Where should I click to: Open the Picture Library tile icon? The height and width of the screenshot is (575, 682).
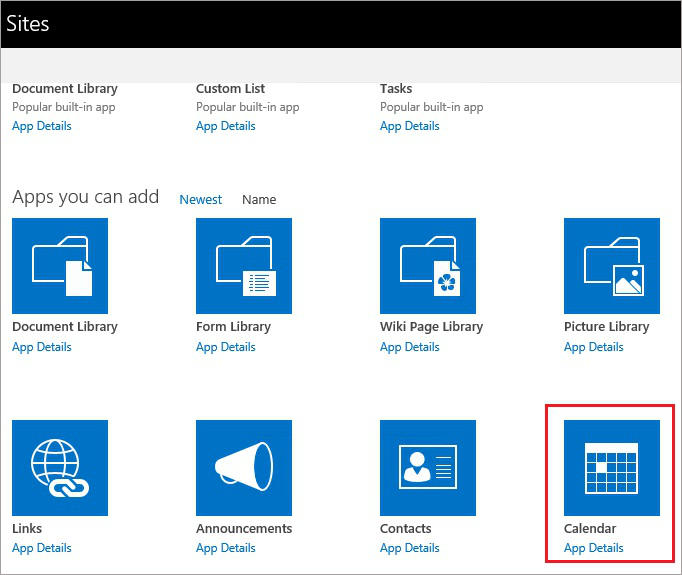612,266
